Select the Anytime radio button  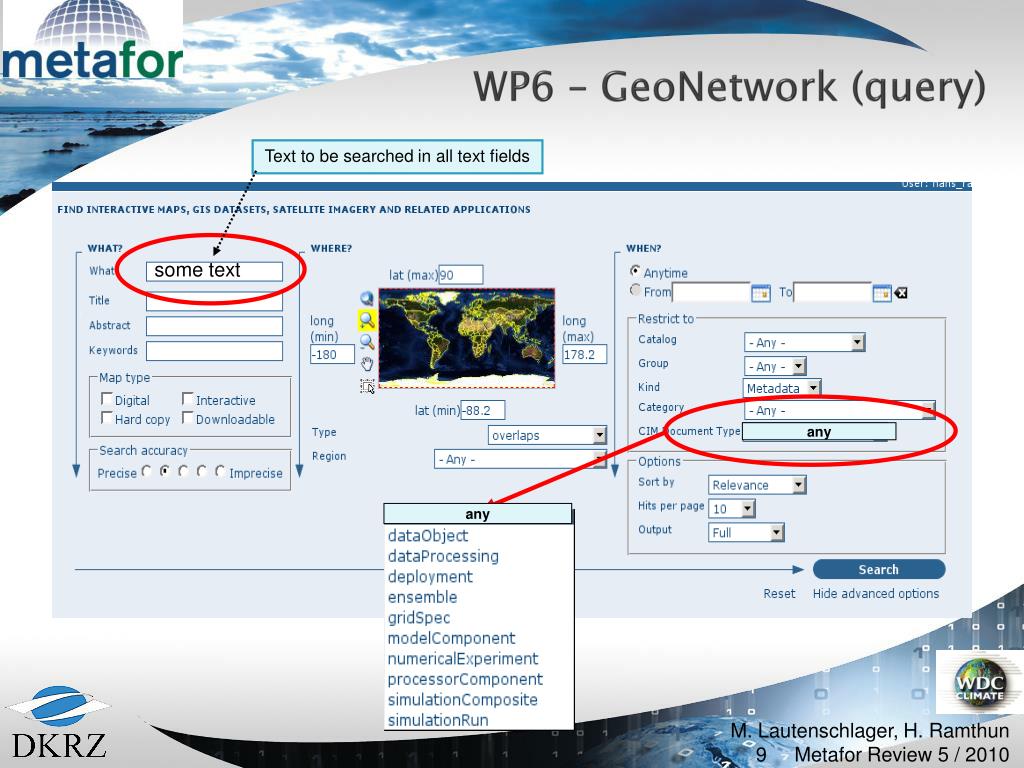(635, 270)
